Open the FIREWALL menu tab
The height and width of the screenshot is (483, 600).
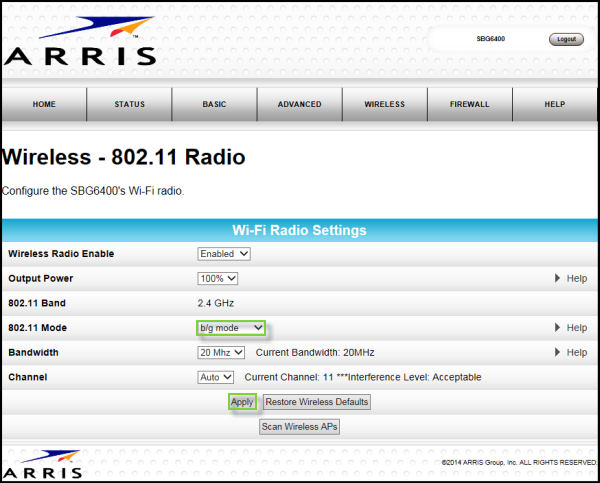pos(469,104)
